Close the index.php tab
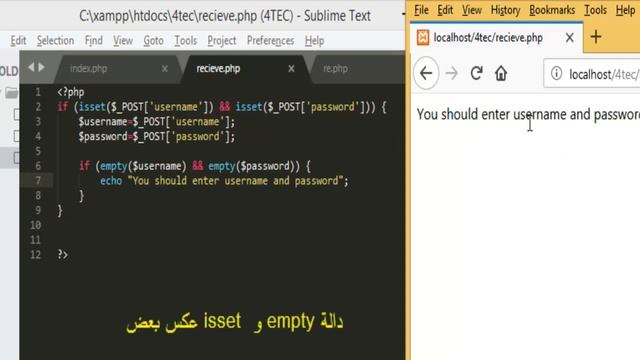This screenshot has width=640, height=360. point(164,69)
